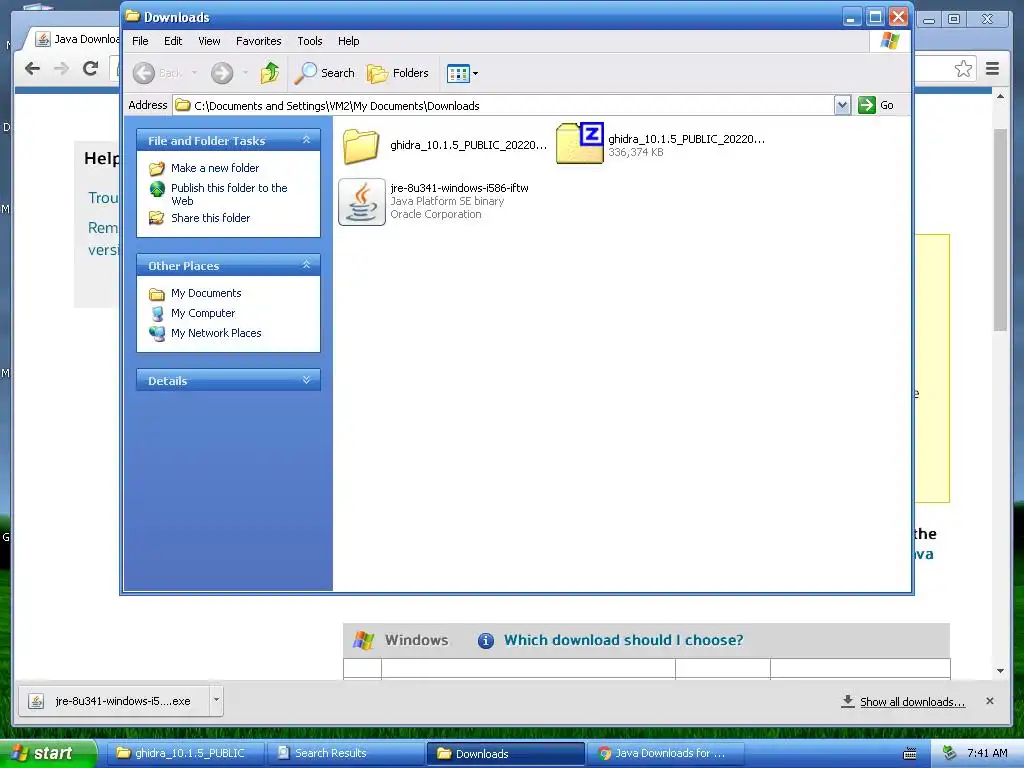Collapse the Other Places panel

pyautogui.click(x=306, y=264)
